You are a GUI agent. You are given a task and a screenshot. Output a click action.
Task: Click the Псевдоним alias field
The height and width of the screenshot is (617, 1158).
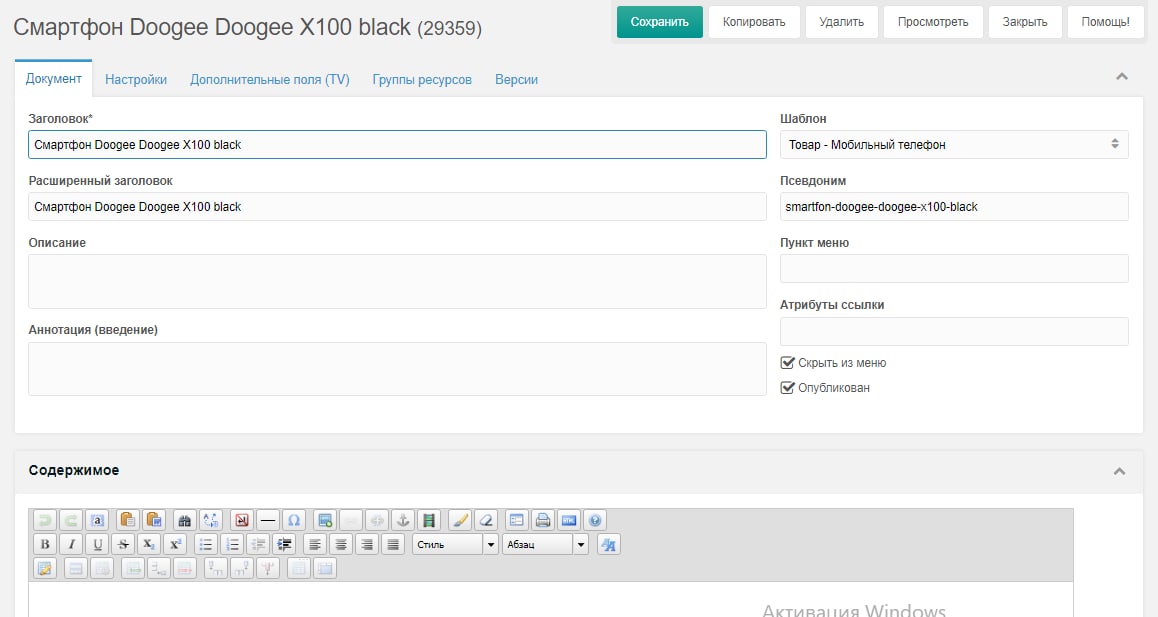click(954, 207)
